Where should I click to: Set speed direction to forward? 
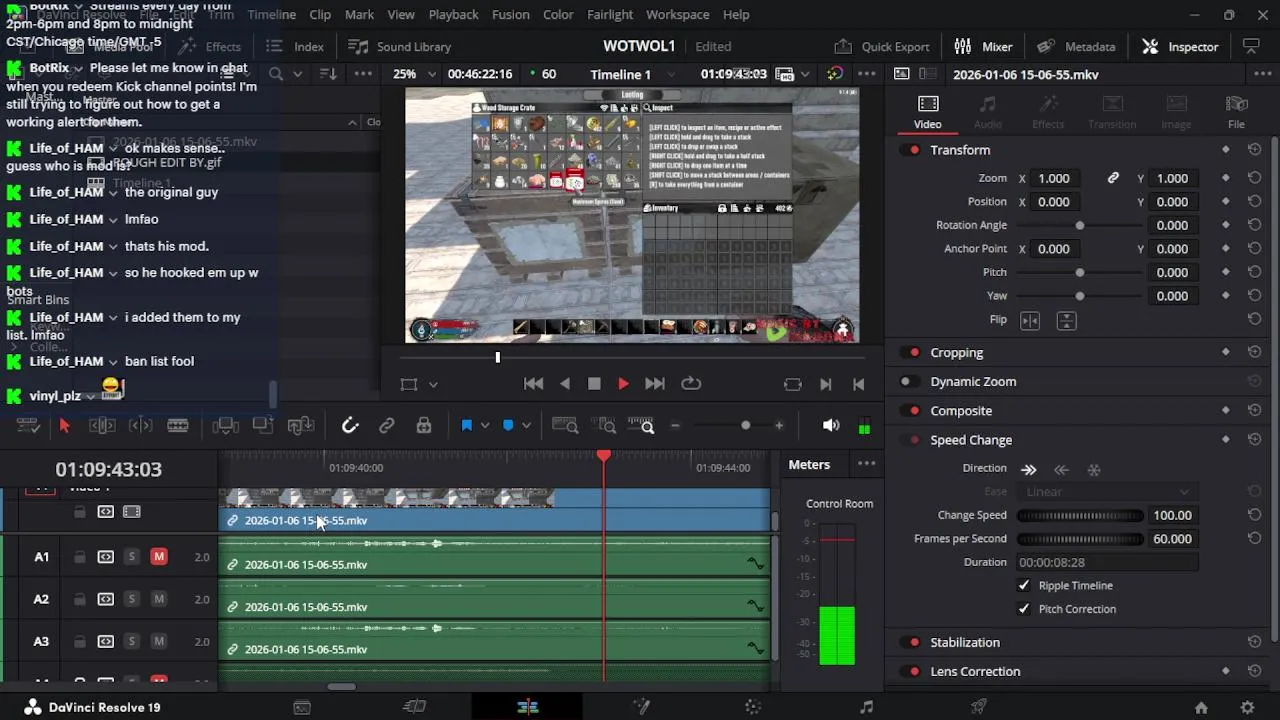pyautogui.click(x=1028, y=469)
